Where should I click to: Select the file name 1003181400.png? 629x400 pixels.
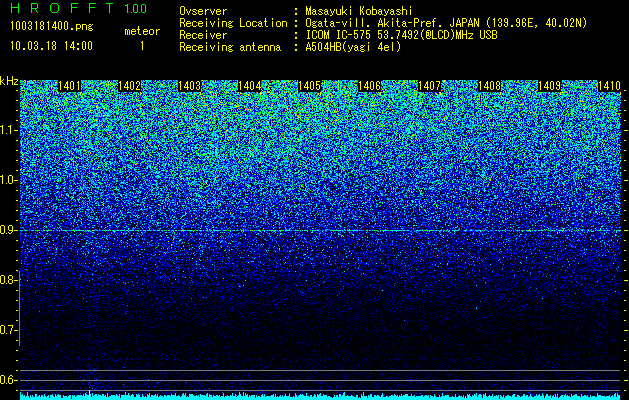[52, 26]
